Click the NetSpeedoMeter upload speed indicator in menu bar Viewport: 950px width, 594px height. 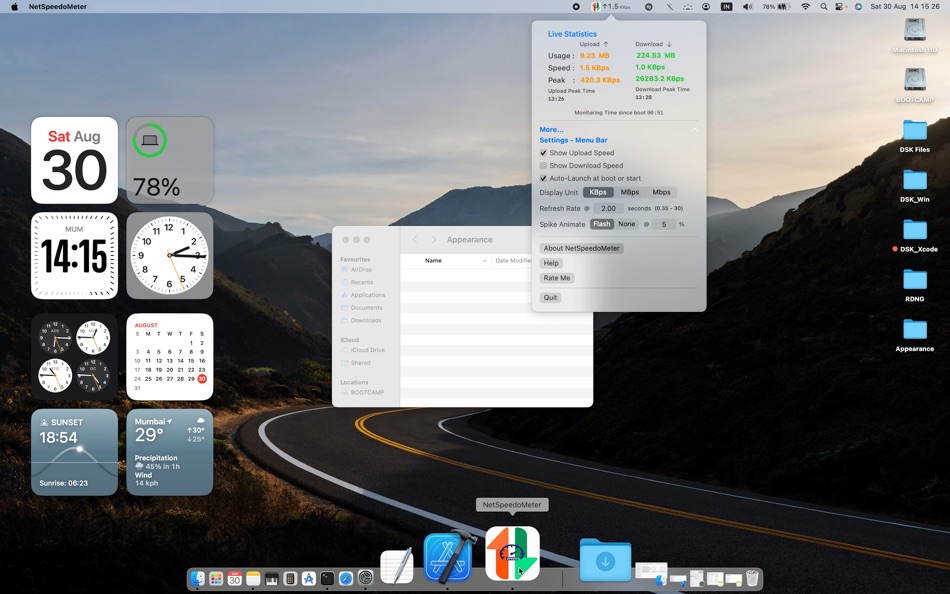(615, 6)
